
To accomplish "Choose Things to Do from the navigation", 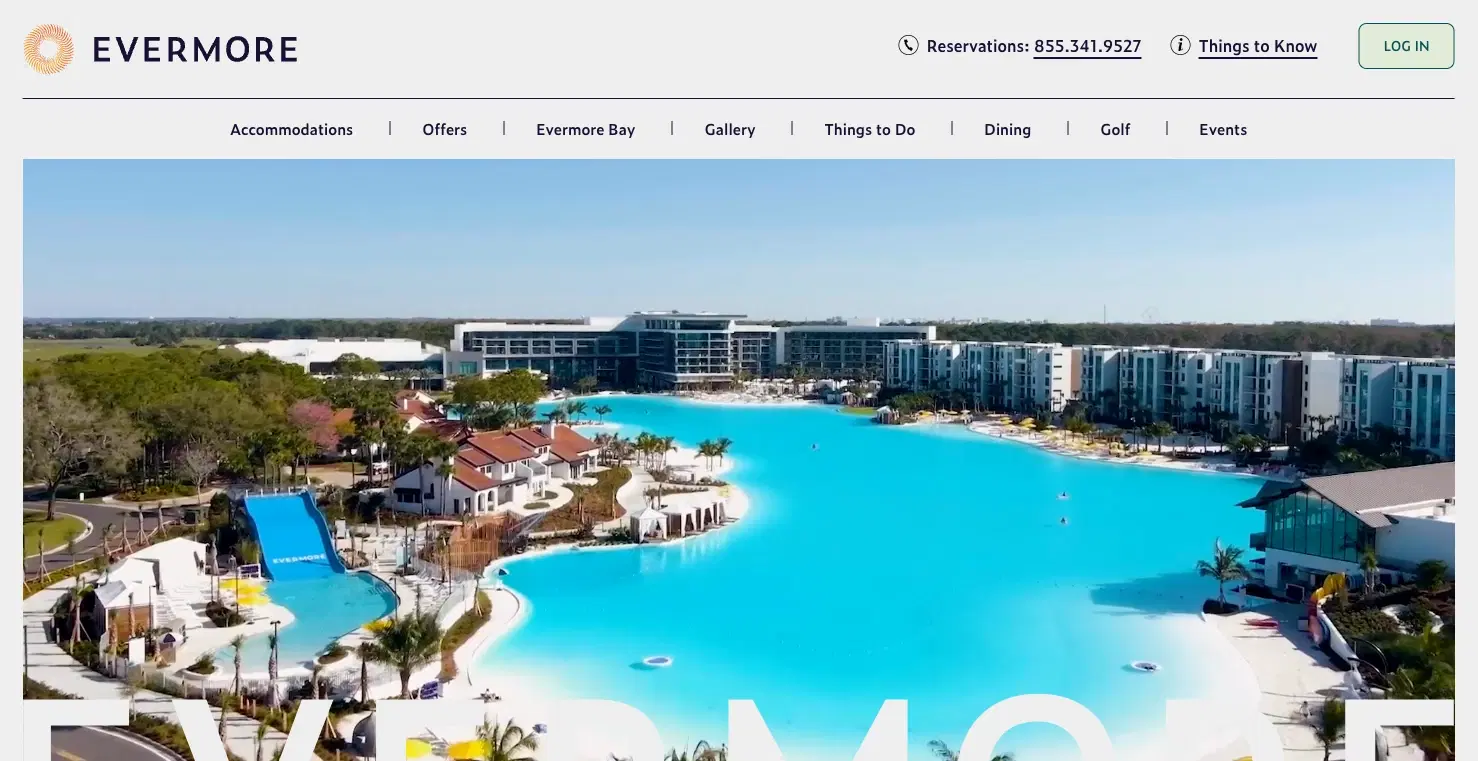I will pos(869,129).
